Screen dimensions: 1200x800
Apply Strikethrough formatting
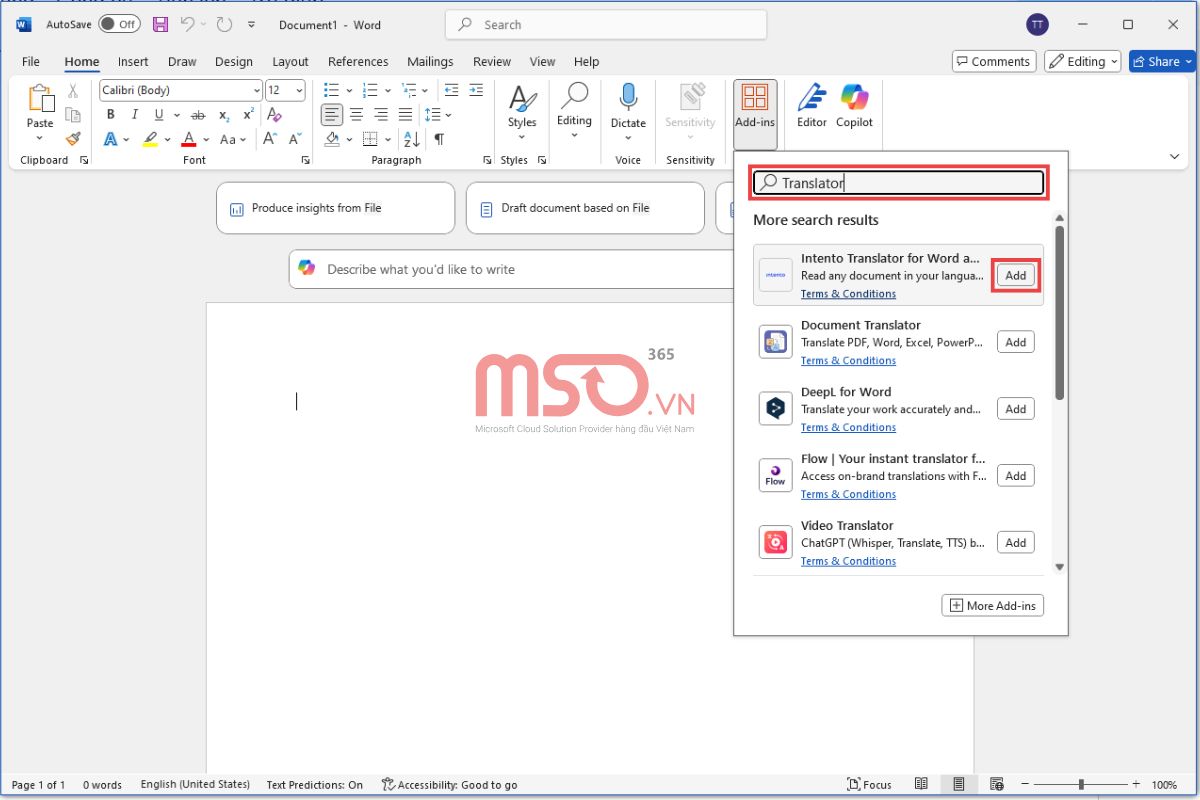point(198,115)
